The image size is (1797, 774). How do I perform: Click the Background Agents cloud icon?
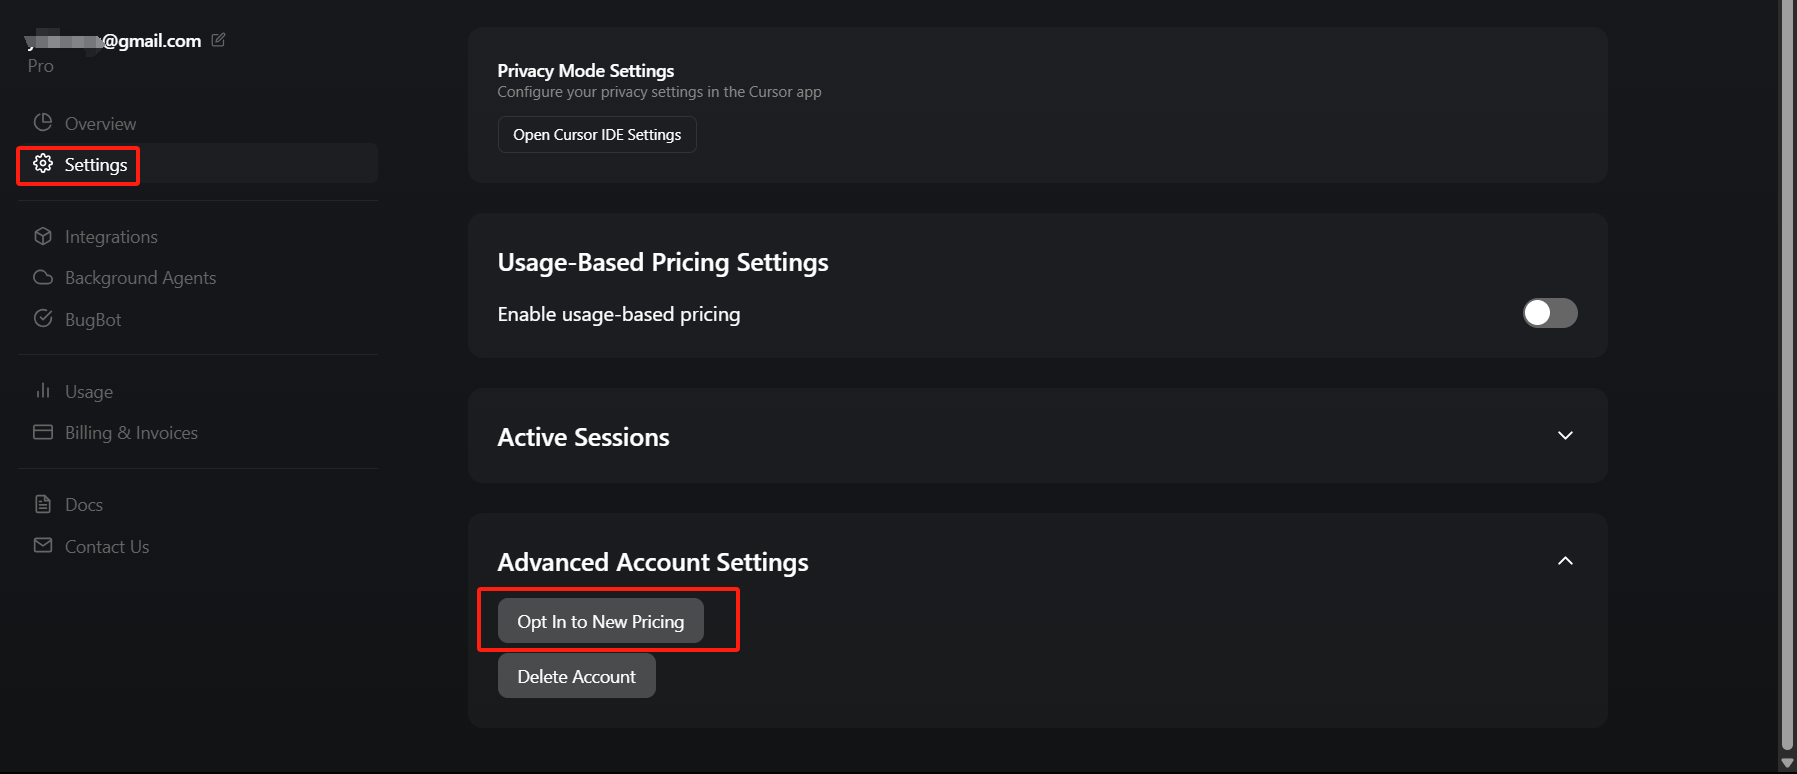pyautogui.click(x=43, y=277)
